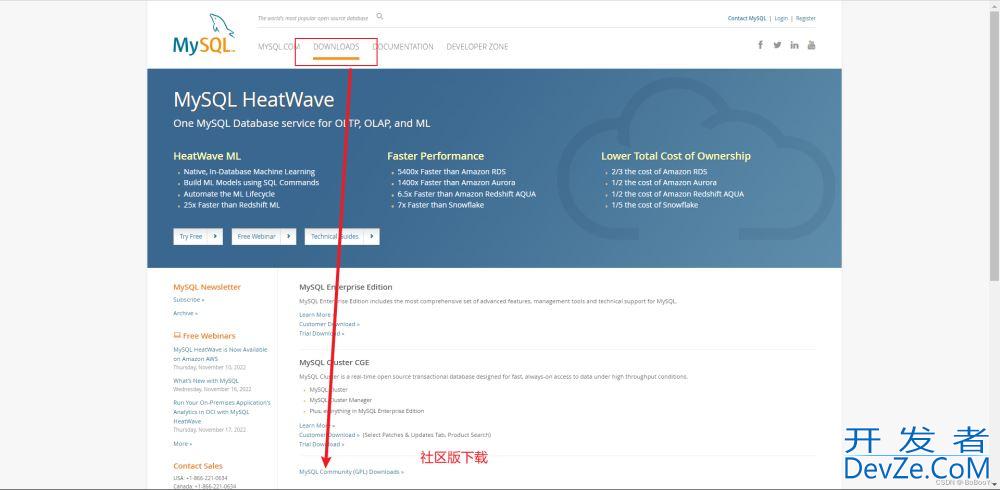Image resolution: width=1000 pixels, height=490 pixels.
Task: Open MySQL's Twitter page icon
Action: coord(777,45)
